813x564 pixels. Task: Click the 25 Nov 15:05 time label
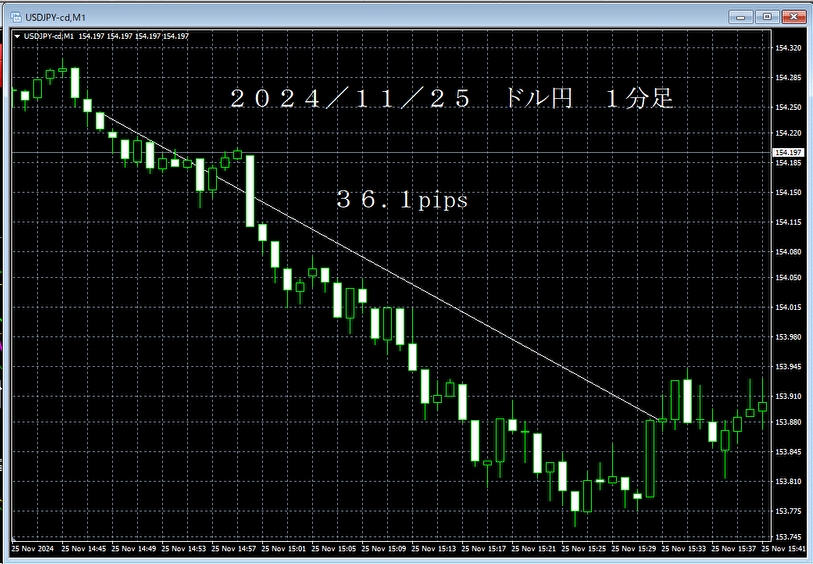click(x=334, y=548)
